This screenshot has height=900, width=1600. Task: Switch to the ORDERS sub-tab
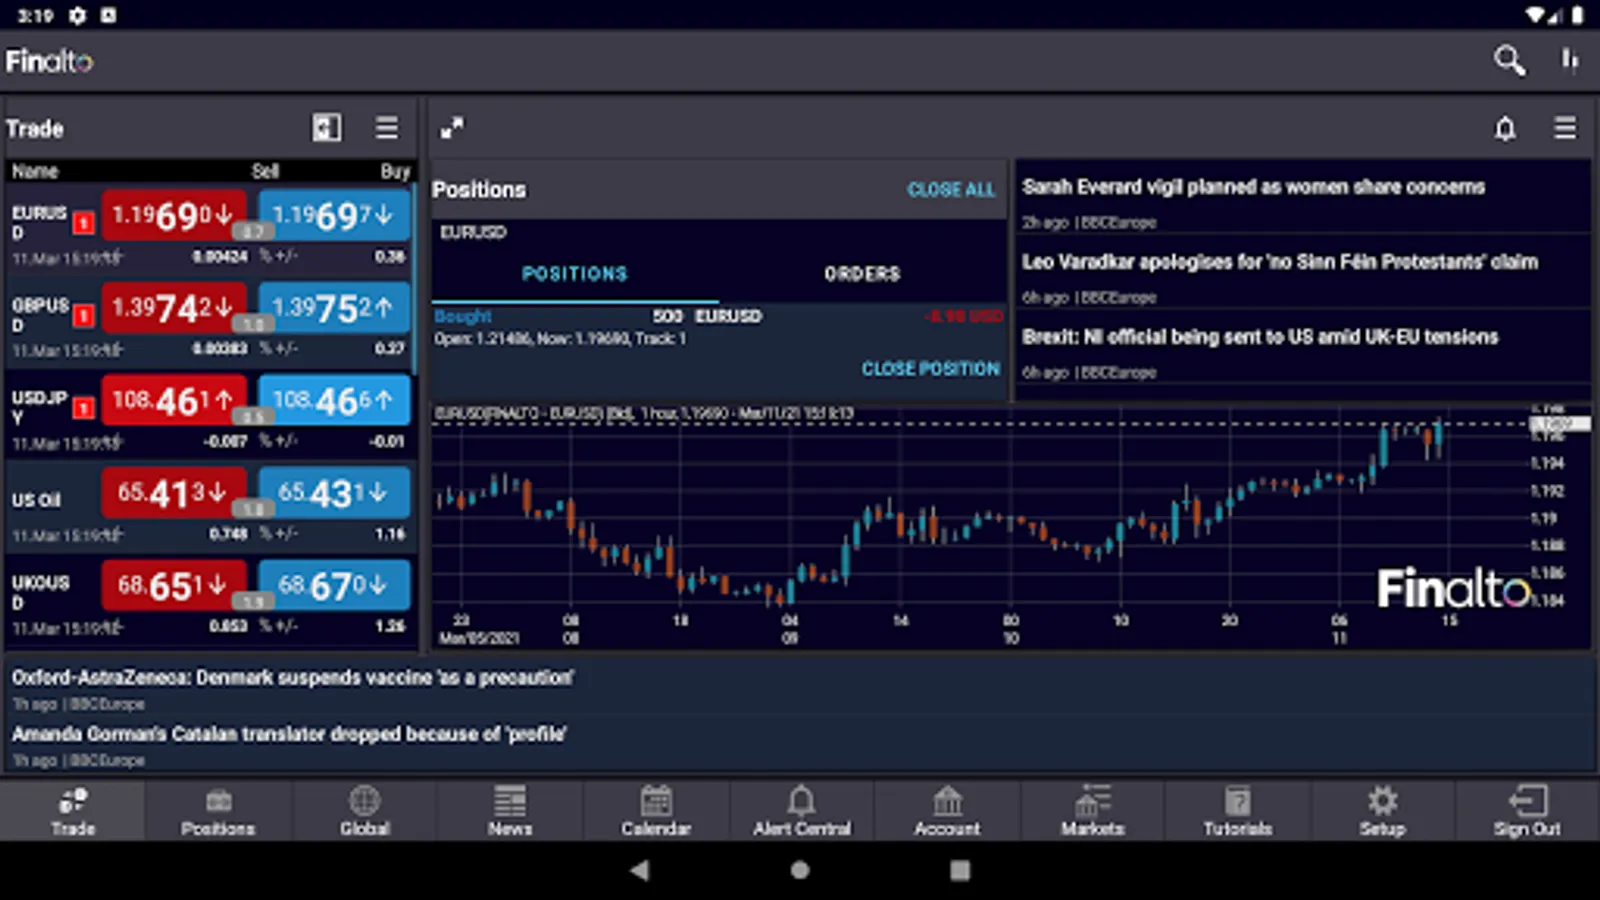click(862, 274)
